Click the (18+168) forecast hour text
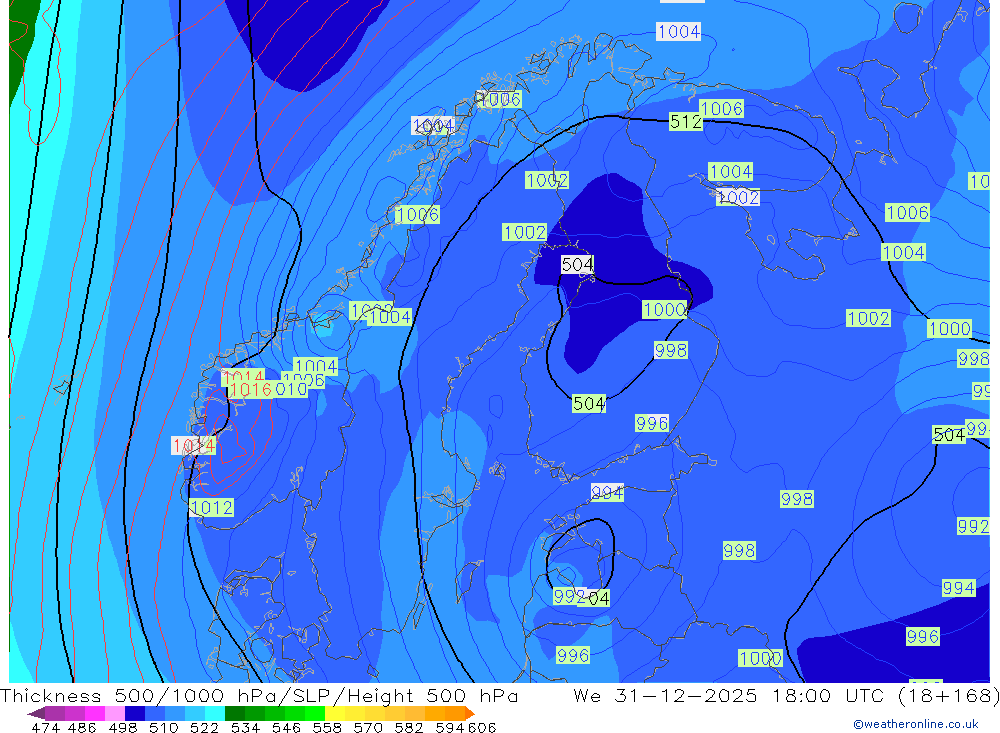Screen dimensions: 1000x733 pyautogui.click(x=948, y=695)
